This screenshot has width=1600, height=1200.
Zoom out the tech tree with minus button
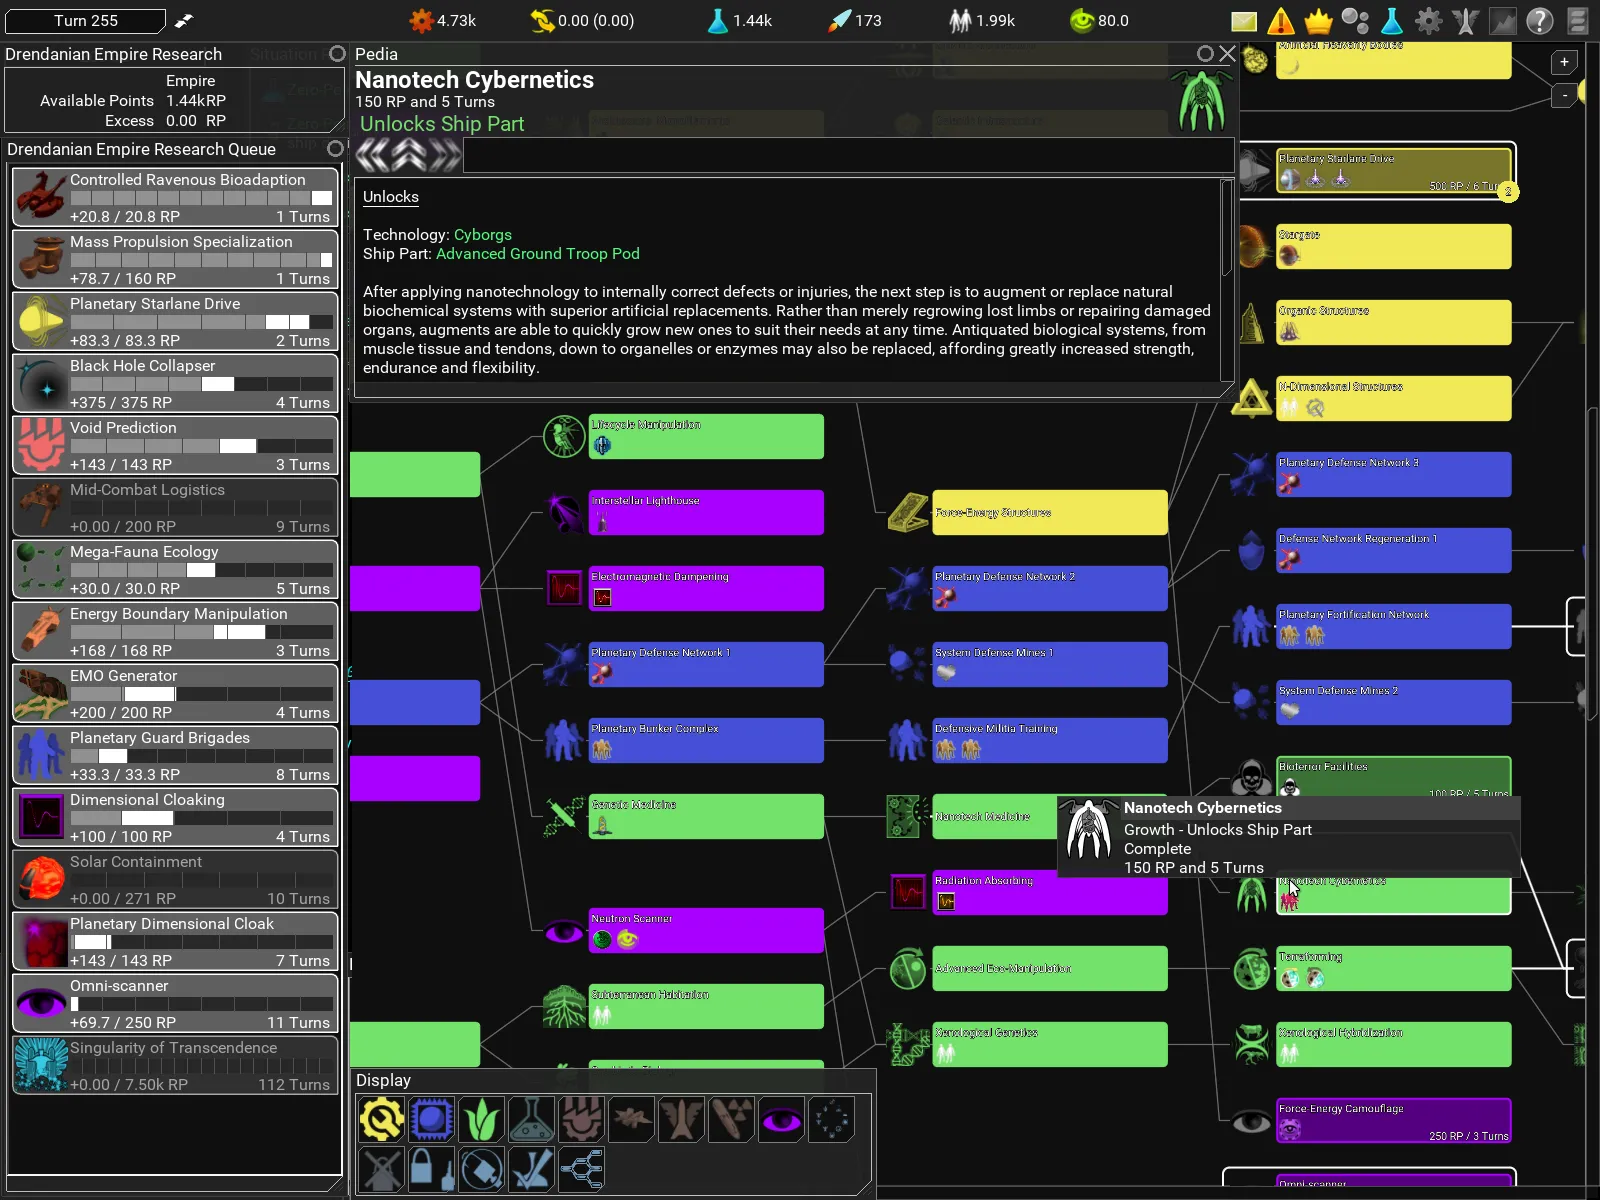point(1565,96)
